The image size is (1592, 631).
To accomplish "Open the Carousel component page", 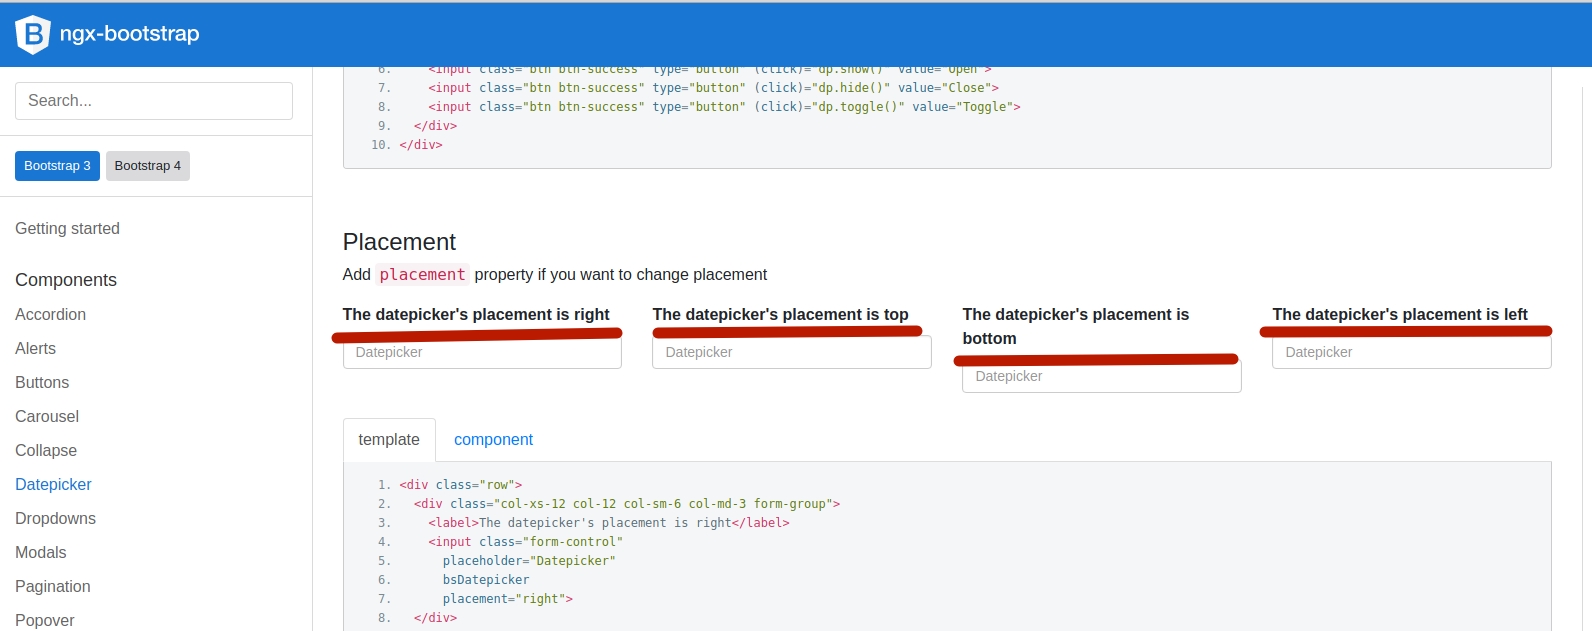I will (x=47, y=417).
